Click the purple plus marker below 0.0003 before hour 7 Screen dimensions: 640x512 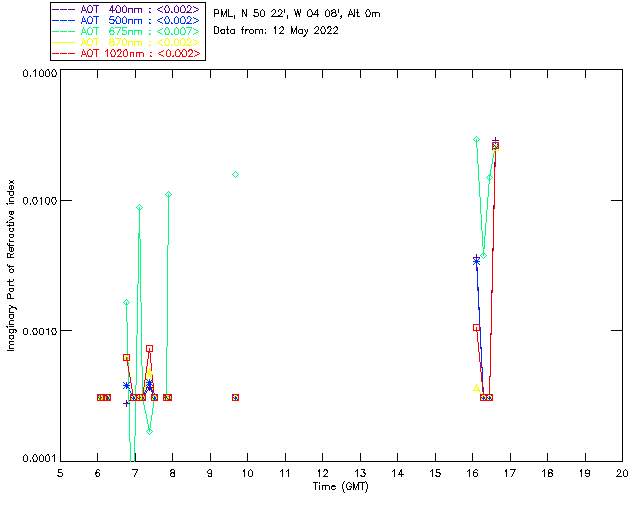(x=126, y=403)
